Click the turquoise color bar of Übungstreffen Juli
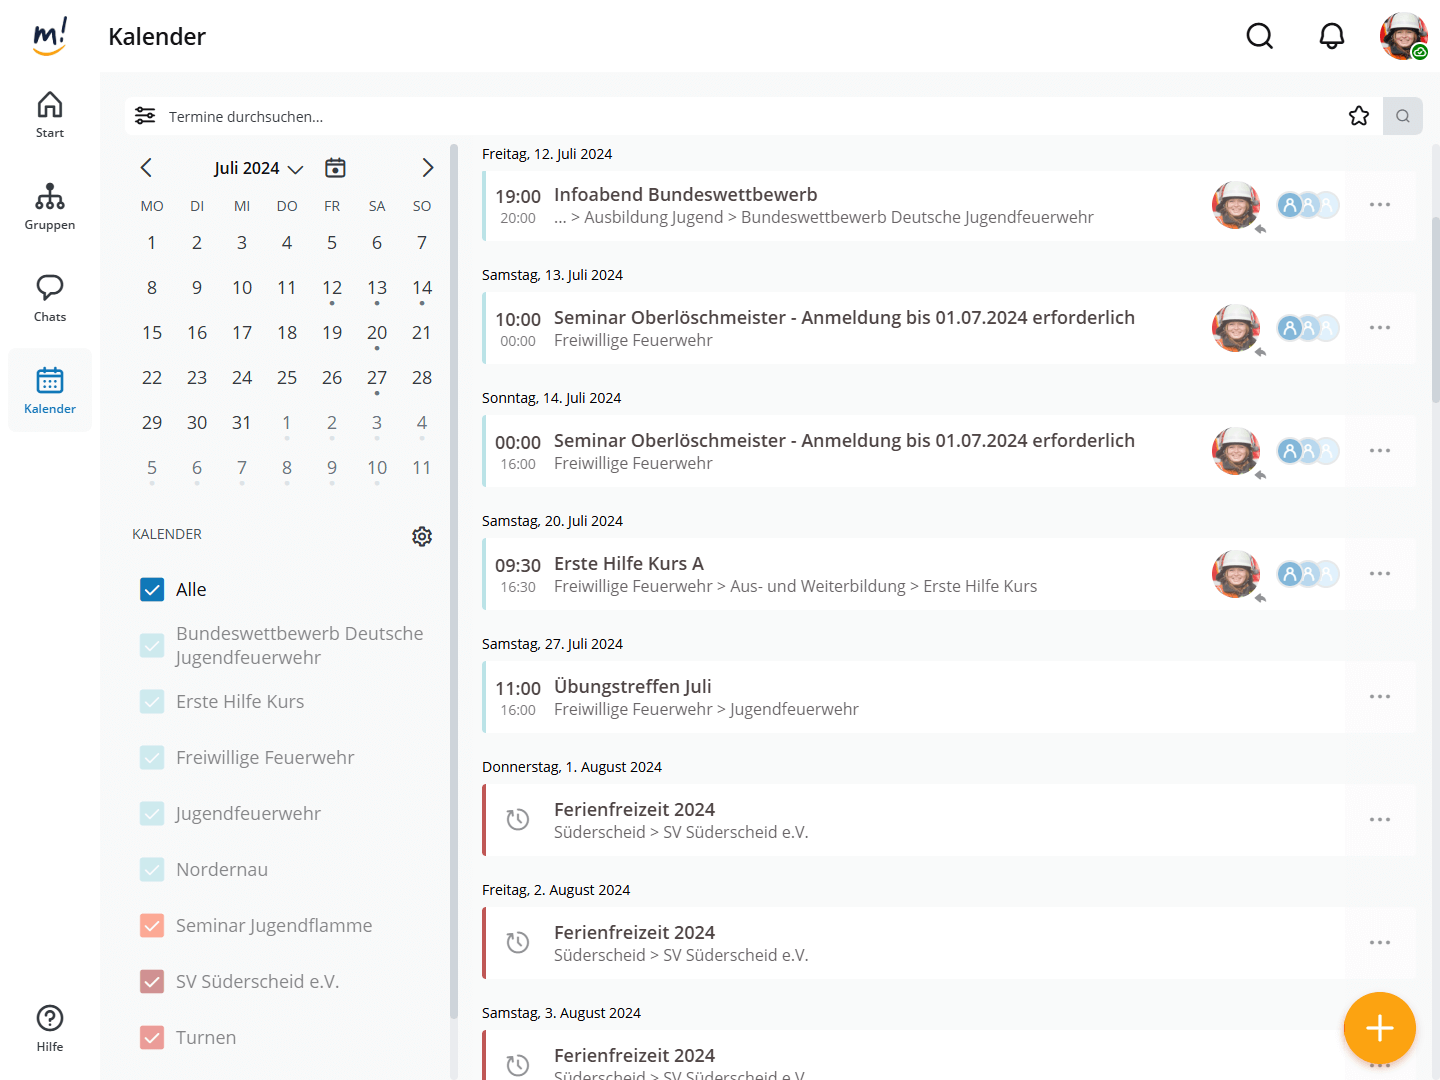 click(484, 697)
